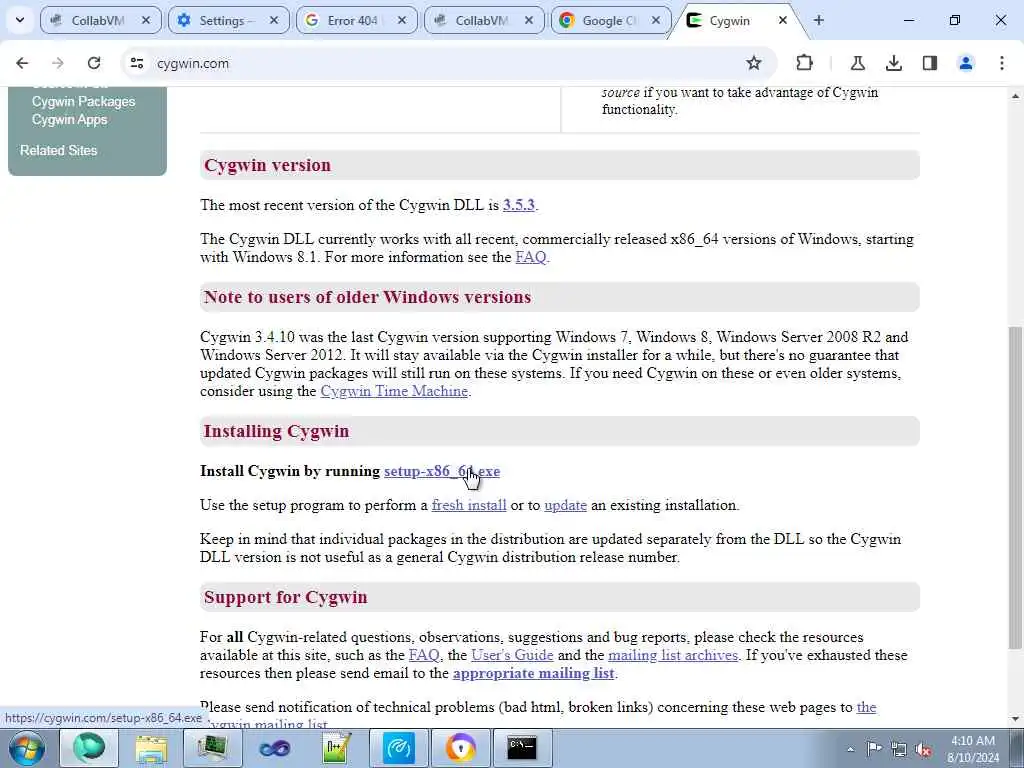This screenshot has height=768, width=1024.
Task: Close the Google Chrome tab
Action: 656,20
